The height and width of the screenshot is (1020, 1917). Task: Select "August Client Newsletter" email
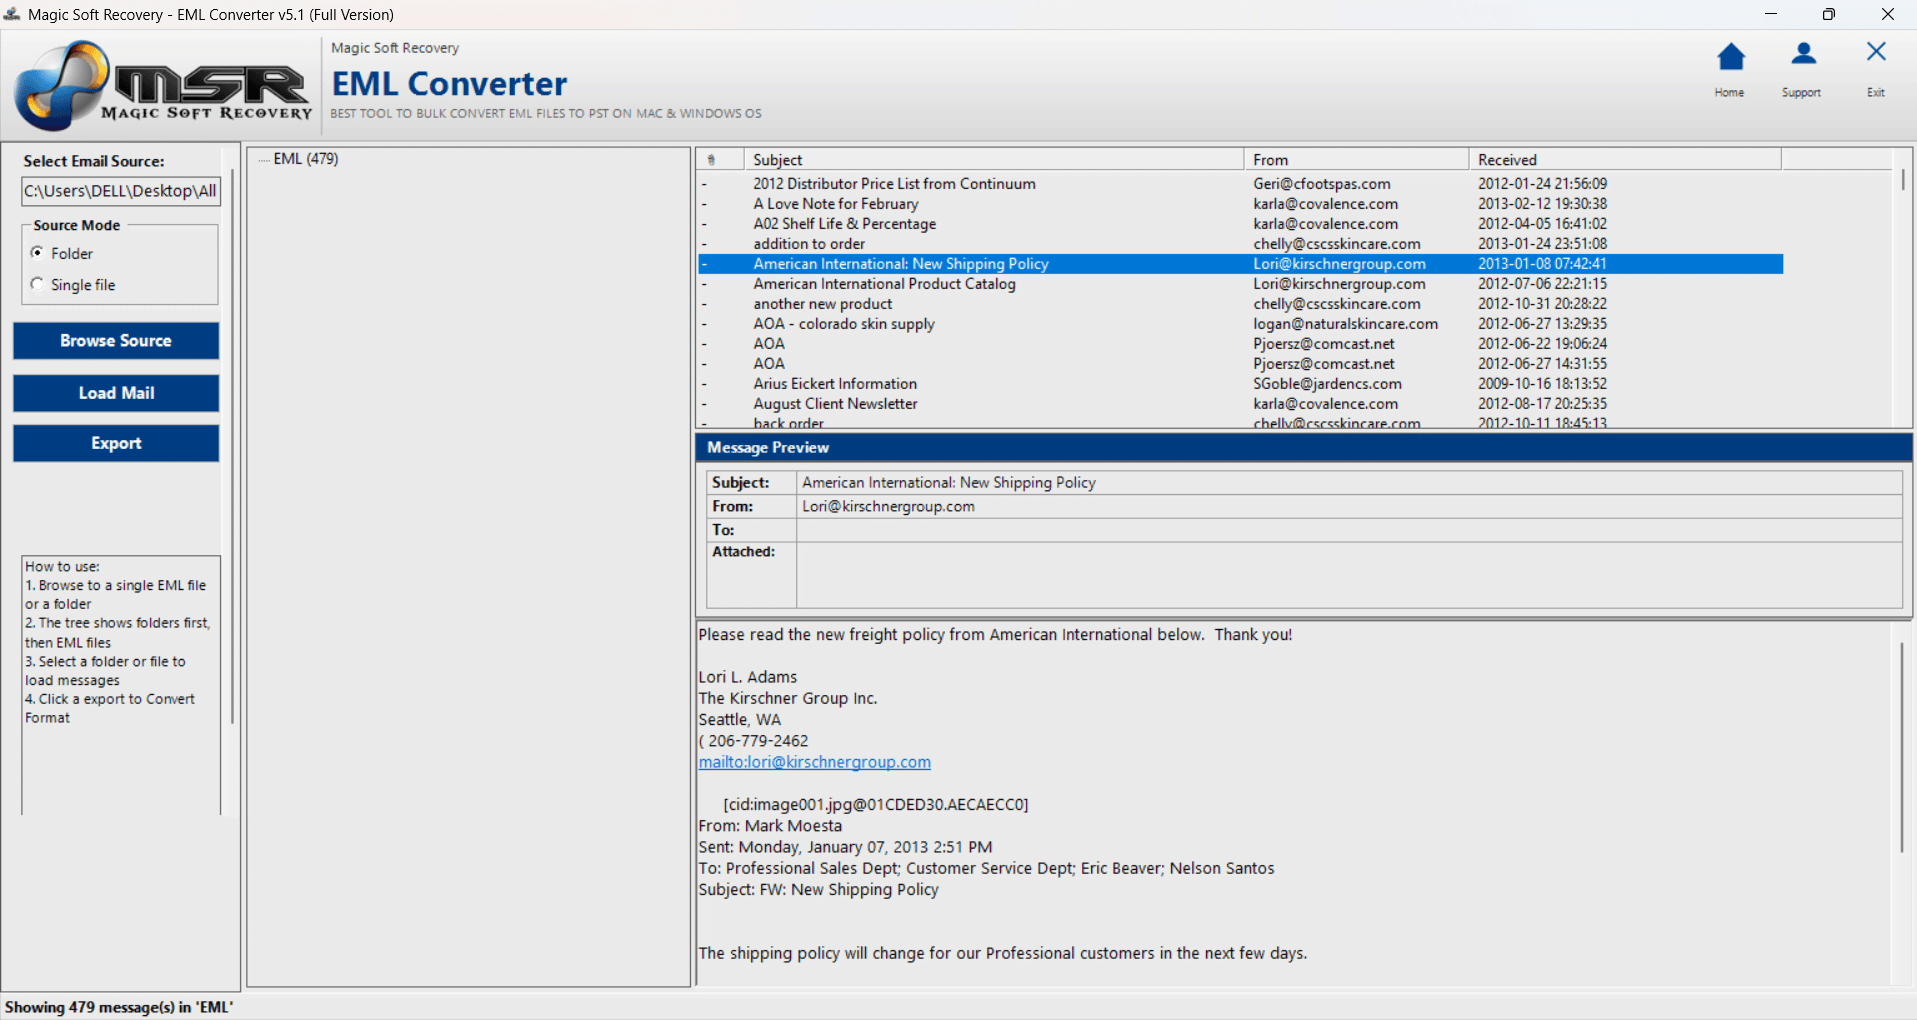pos(1240,404)
